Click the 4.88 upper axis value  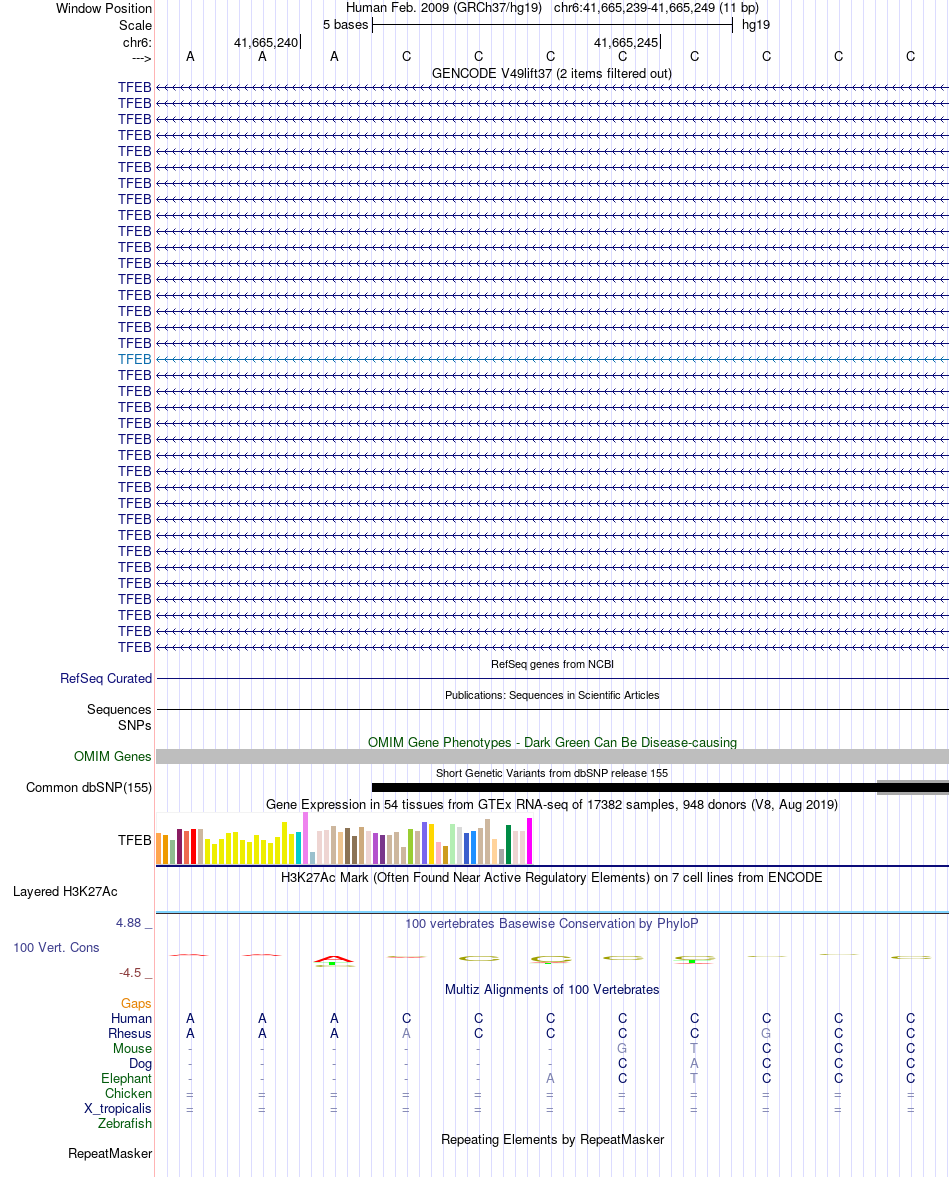point(128,923)
